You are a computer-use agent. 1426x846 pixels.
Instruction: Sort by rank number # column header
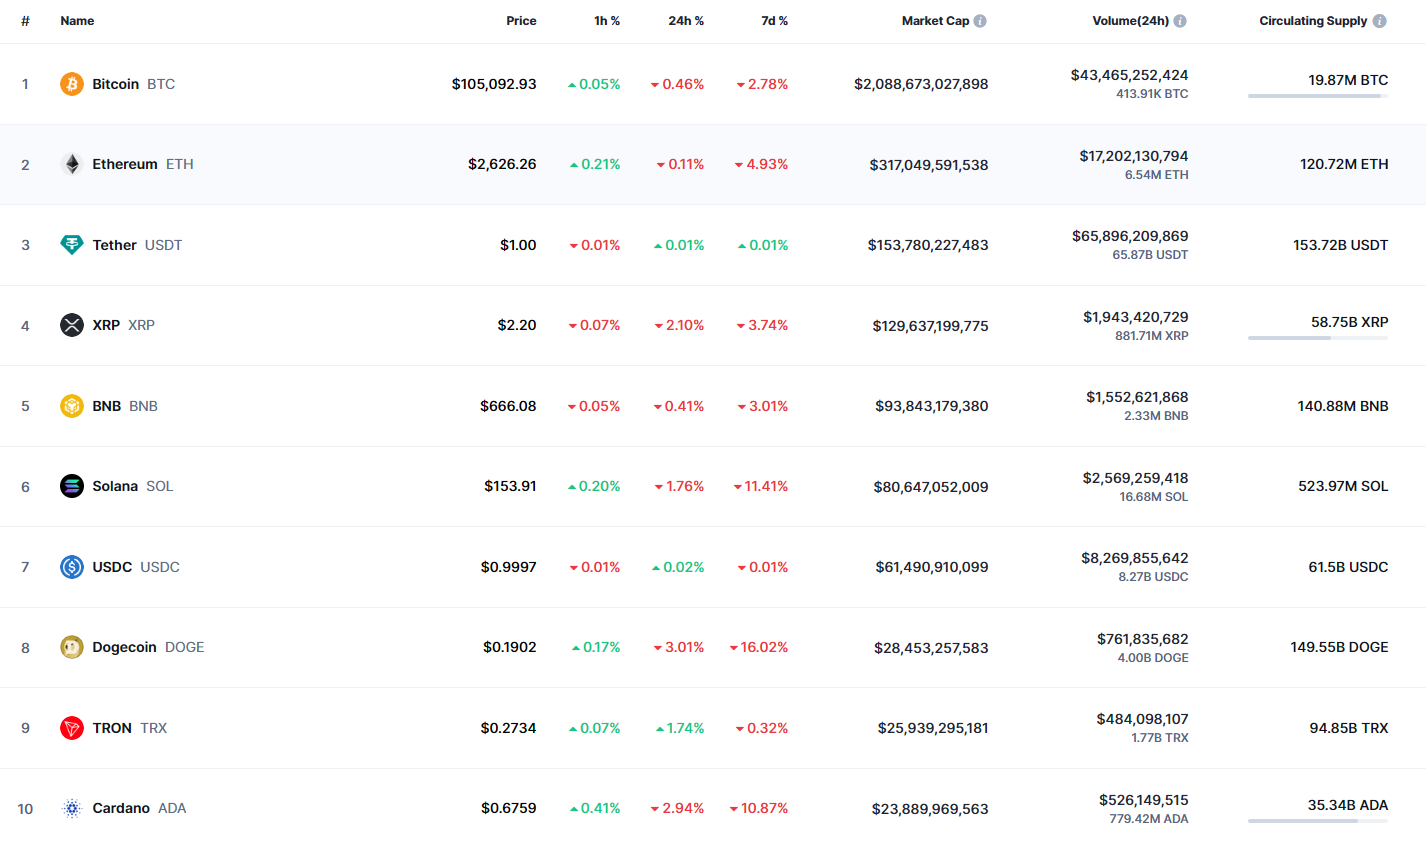click(25, 21)
